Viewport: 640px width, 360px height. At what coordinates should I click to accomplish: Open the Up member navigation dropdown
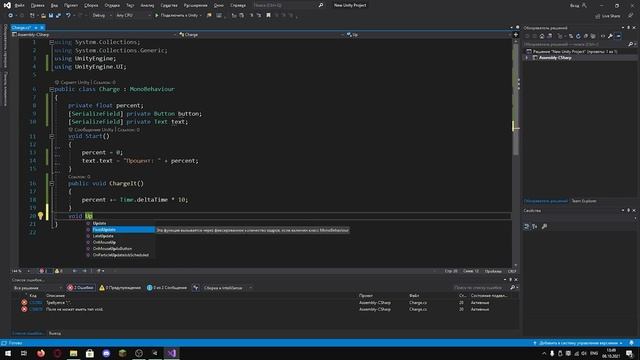coord(428,35)
